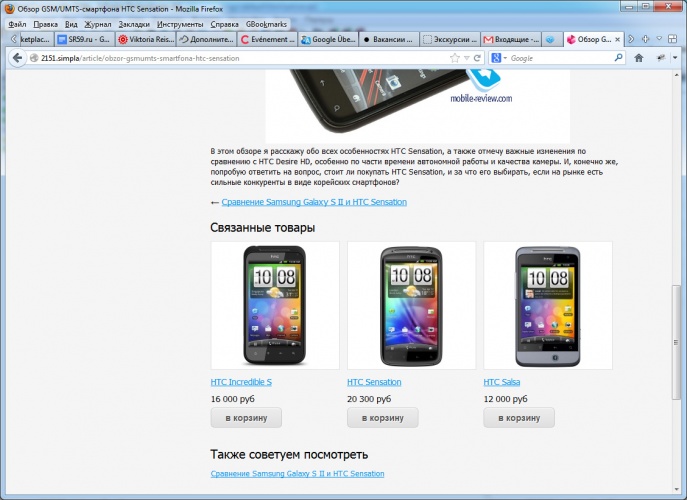The width and height of the screenshot is (687, 500).
Task: Open a new tab with the plus icon
Action: point(645,39)
